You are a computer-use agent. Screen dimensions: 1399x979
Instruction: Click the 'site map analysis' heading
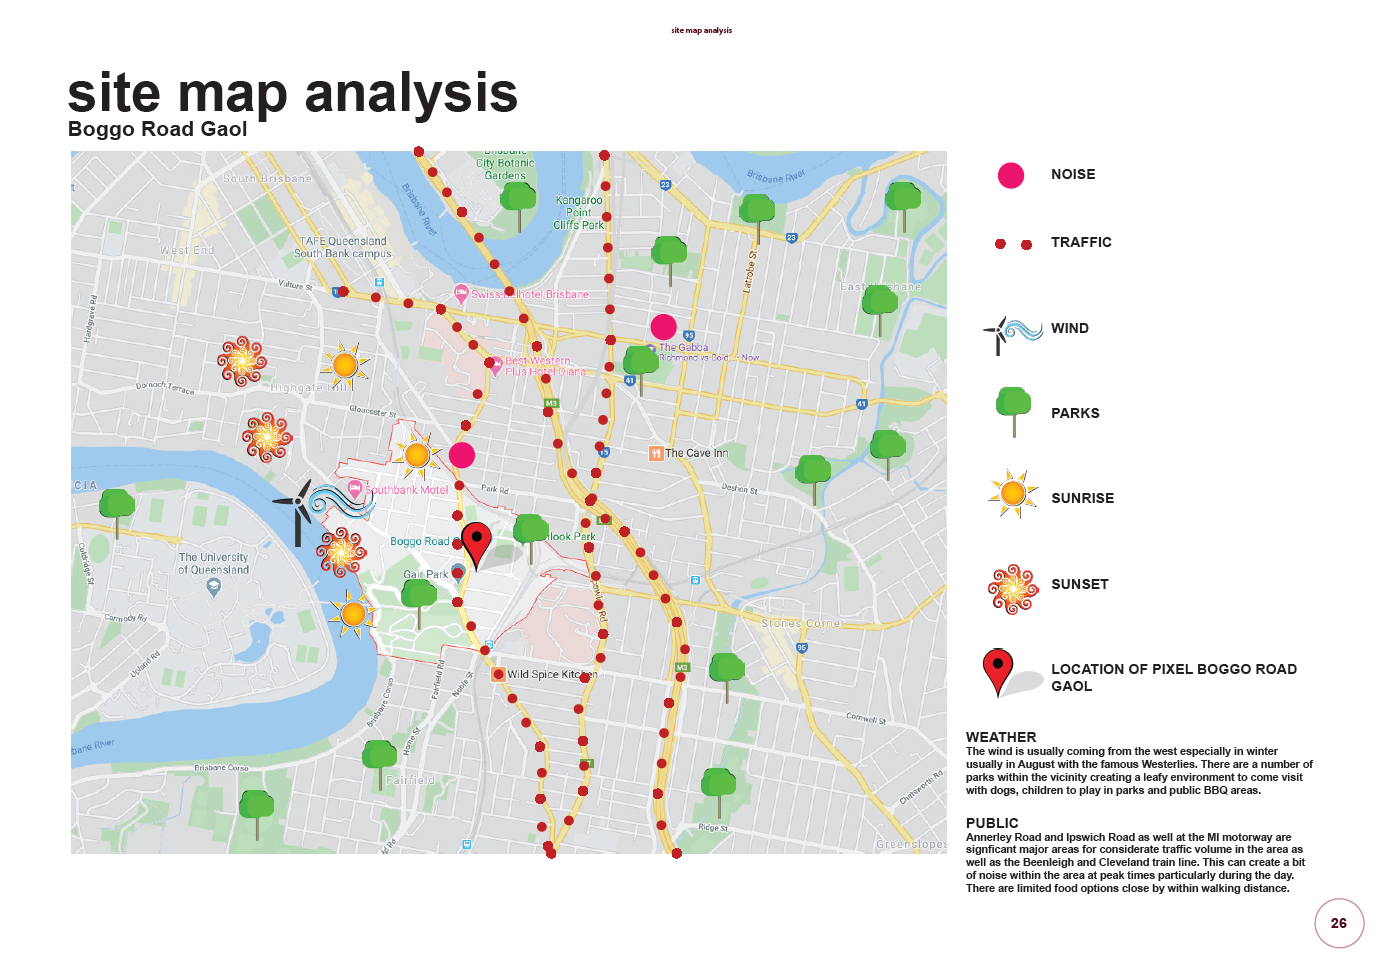coord(293,93)
